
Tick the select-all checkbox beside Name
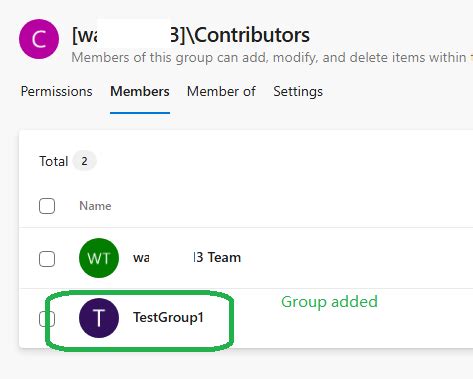pyautogui.click(x=47, y=206)
